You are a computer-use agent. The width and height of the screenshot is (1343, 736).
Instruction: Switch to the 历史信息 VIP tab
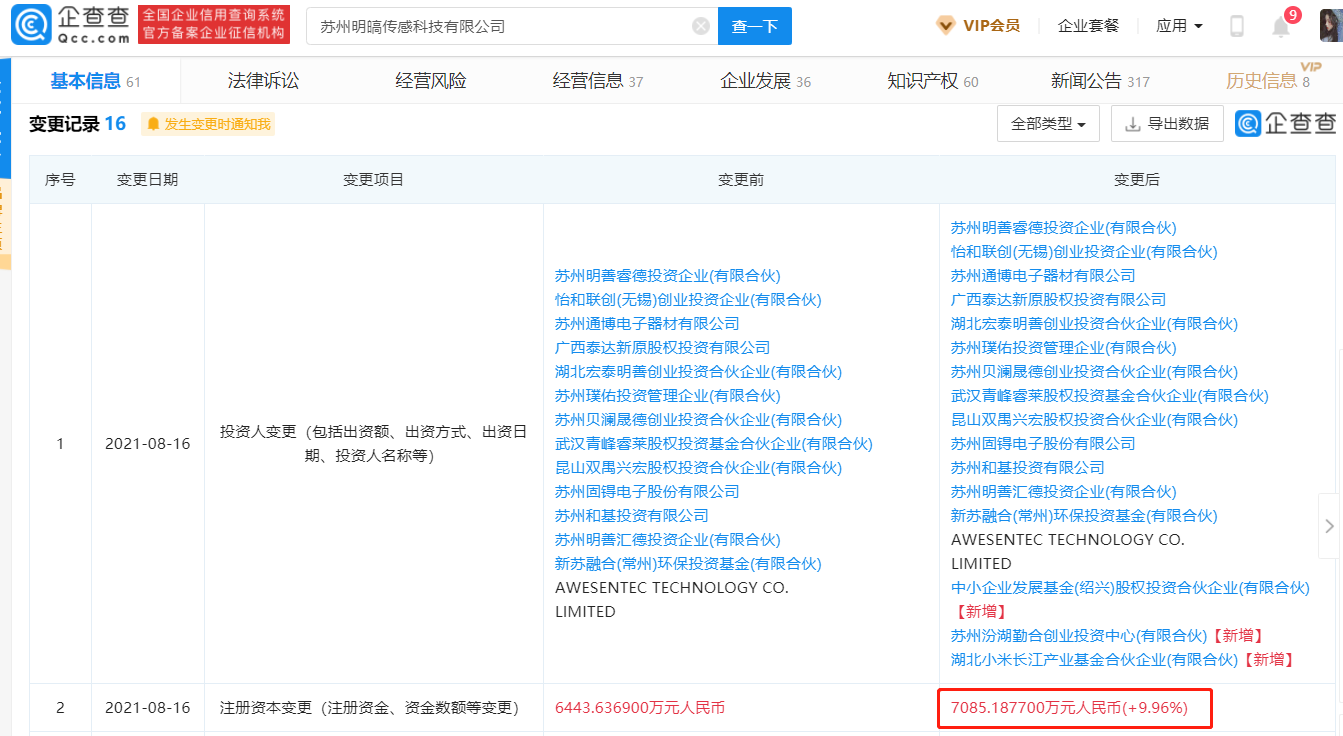click(x=1268, y=81)
